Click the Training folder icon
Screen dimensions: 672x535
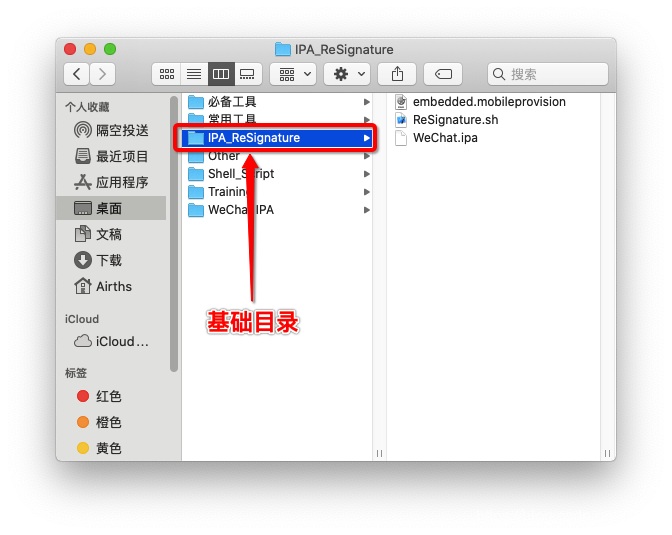pyautogui.click(x=196, y=192)
